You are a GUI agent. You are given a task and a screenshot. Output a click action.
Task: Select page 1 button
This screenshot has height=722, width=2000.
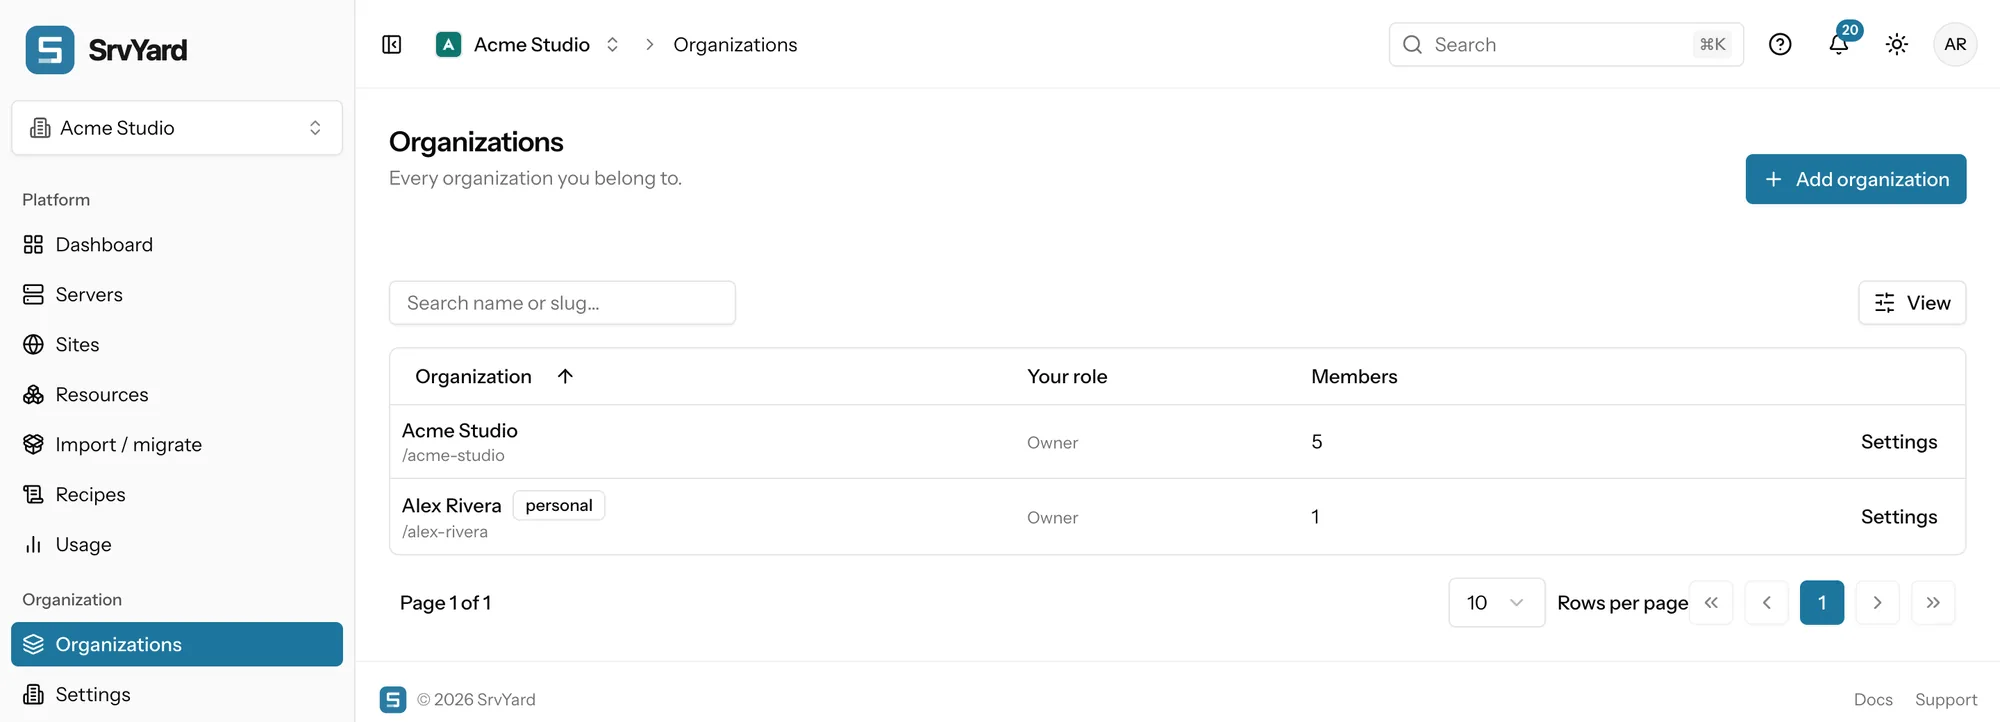click(x=1822, y=602)
